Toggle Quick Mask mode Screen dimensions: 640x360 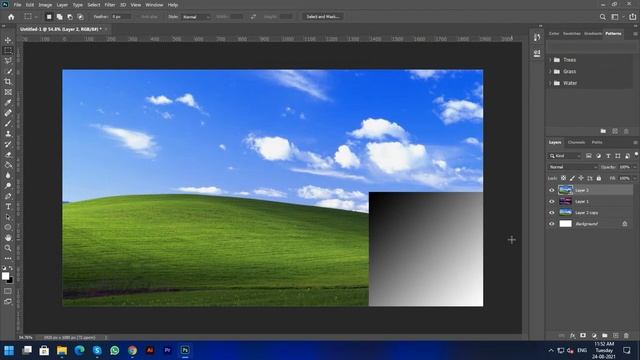coord(8,291)
